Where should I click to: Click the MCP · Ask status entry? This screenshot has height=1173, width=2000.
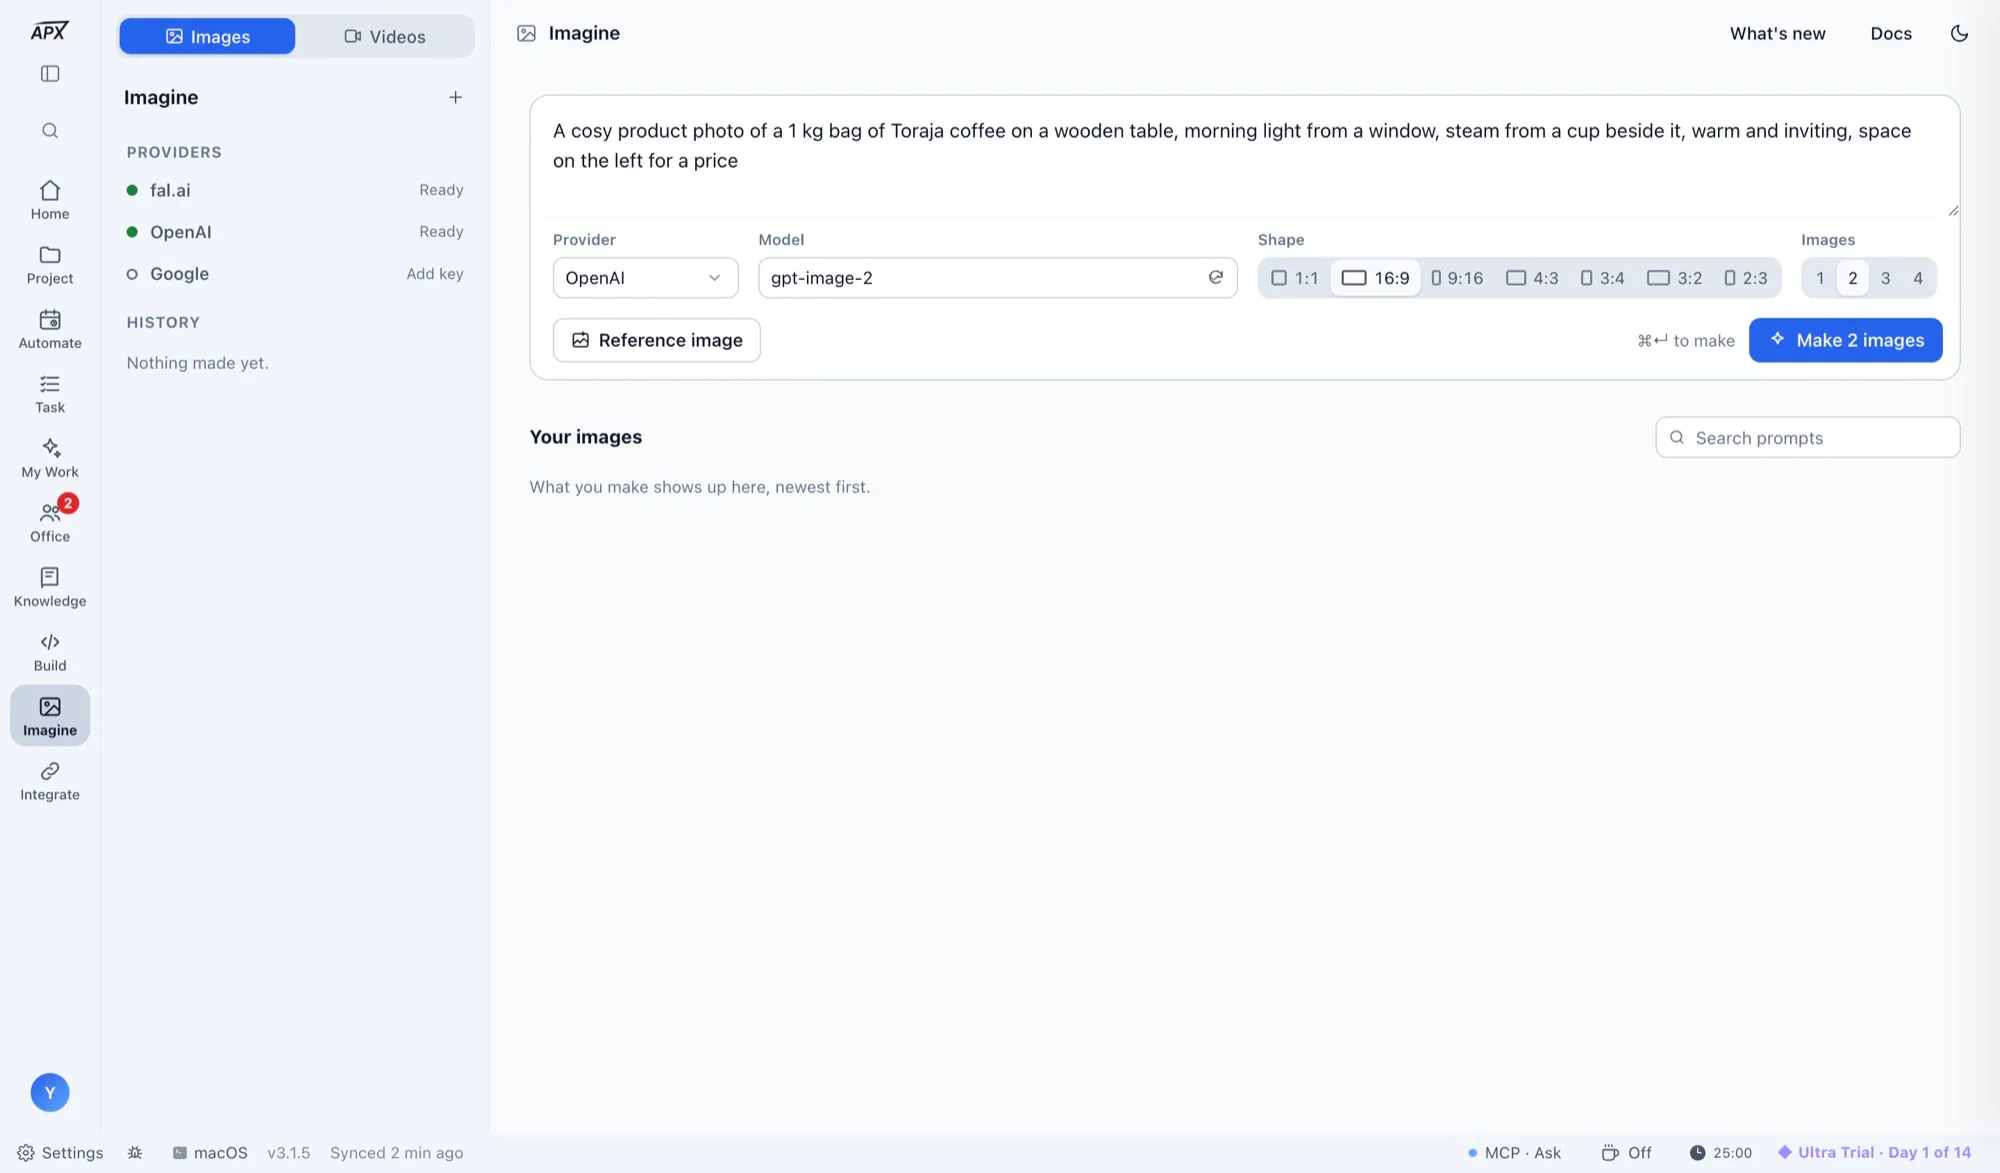point(1514,1152)
